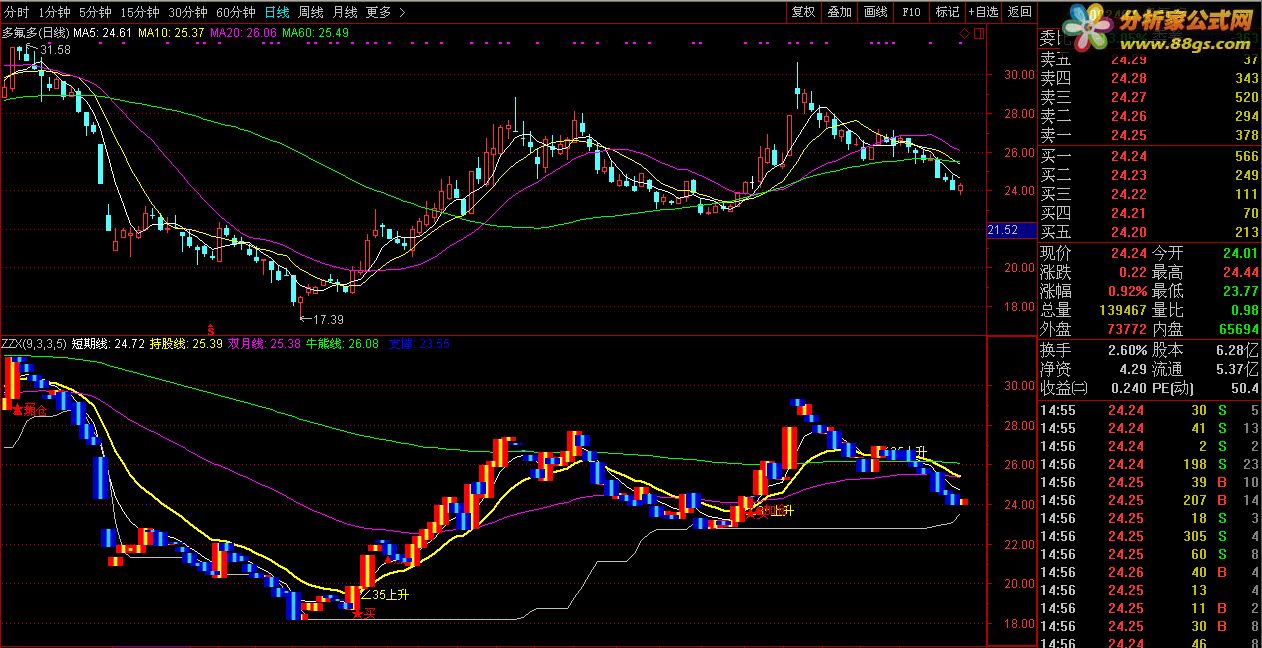Click the 31.58 high price label

55,50
